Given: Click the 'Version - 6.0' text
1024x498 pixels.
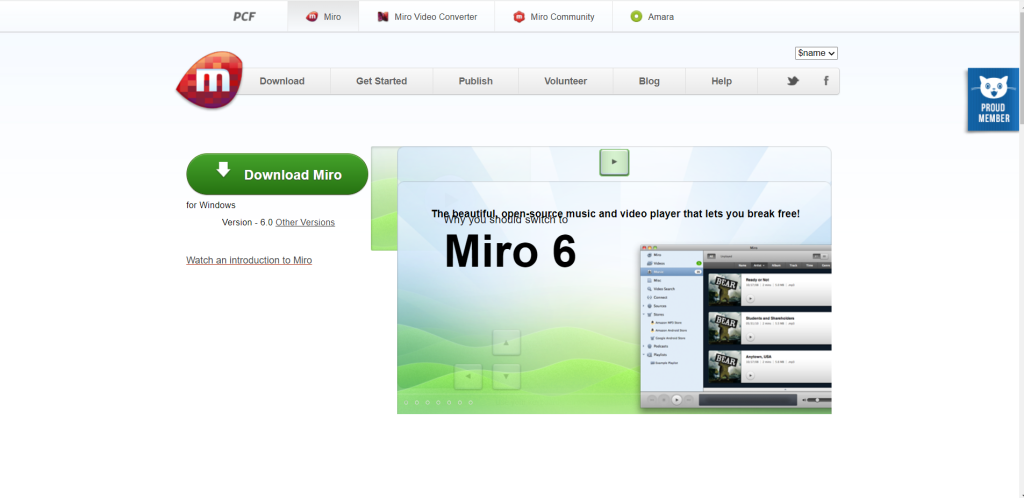Looking at the screenshot, I should (x=248, y=223).
